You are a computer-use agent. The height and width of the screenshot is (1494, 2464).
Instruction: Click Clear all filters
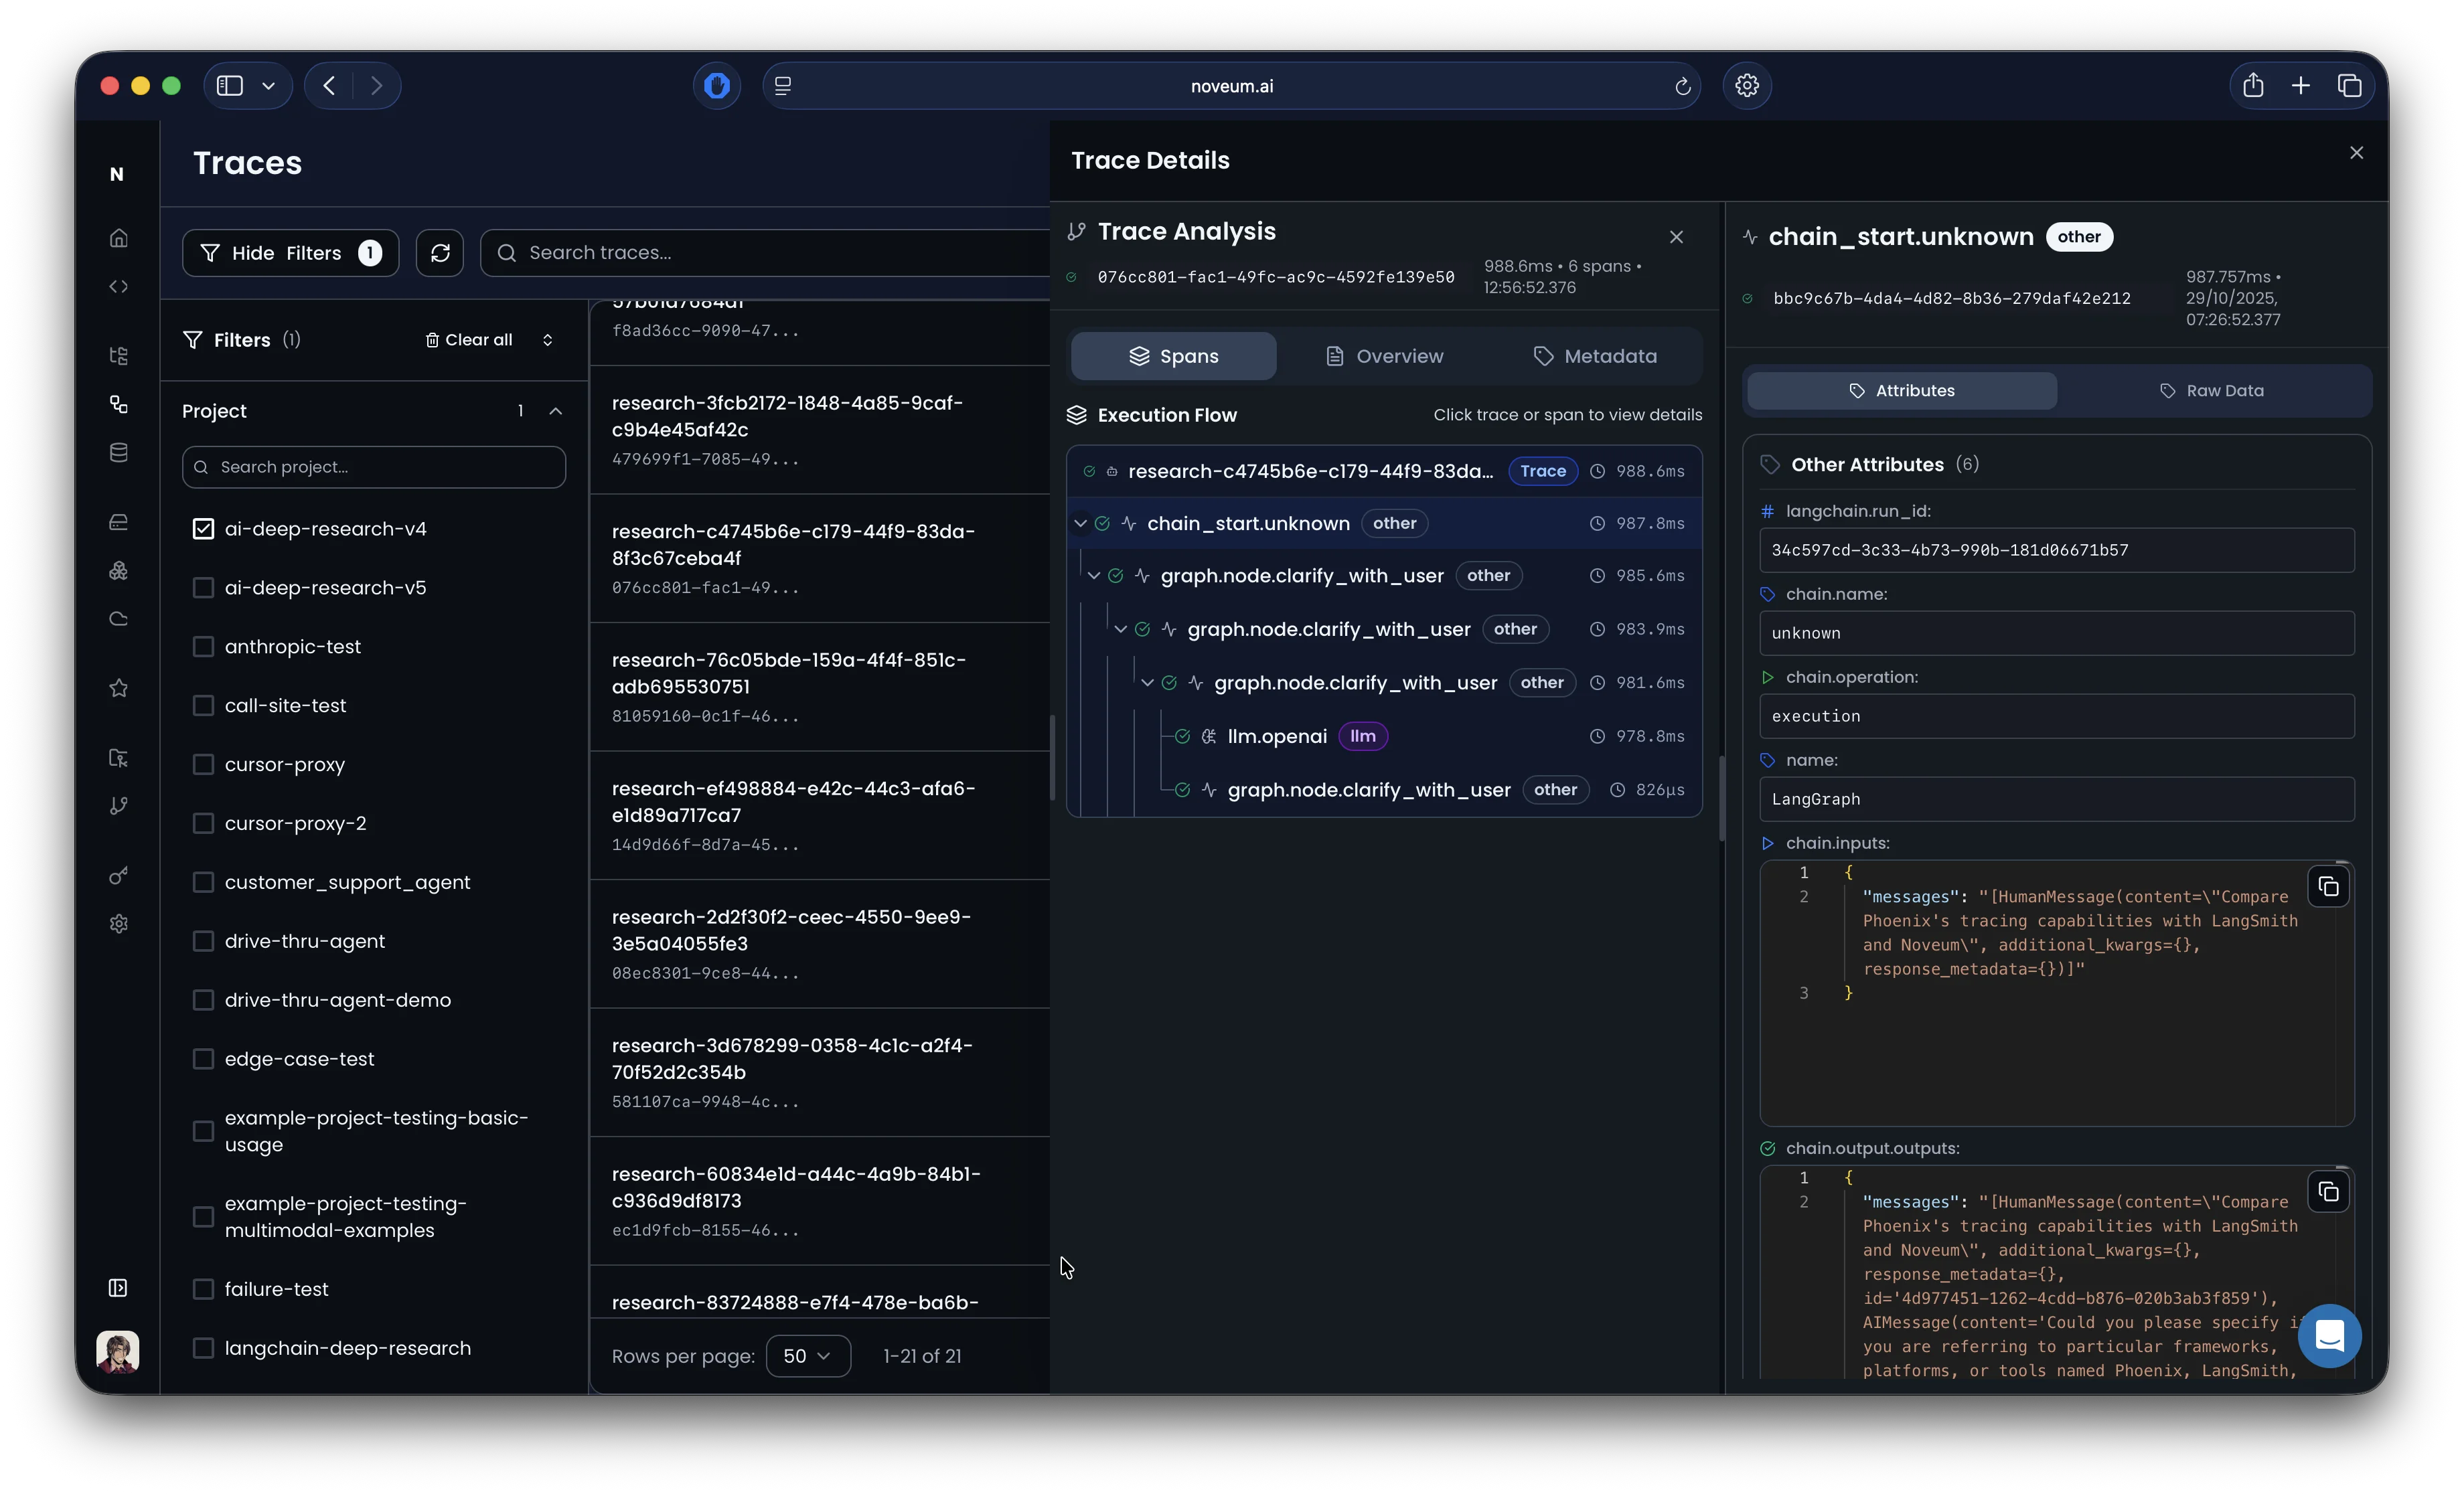pos(469,340)
